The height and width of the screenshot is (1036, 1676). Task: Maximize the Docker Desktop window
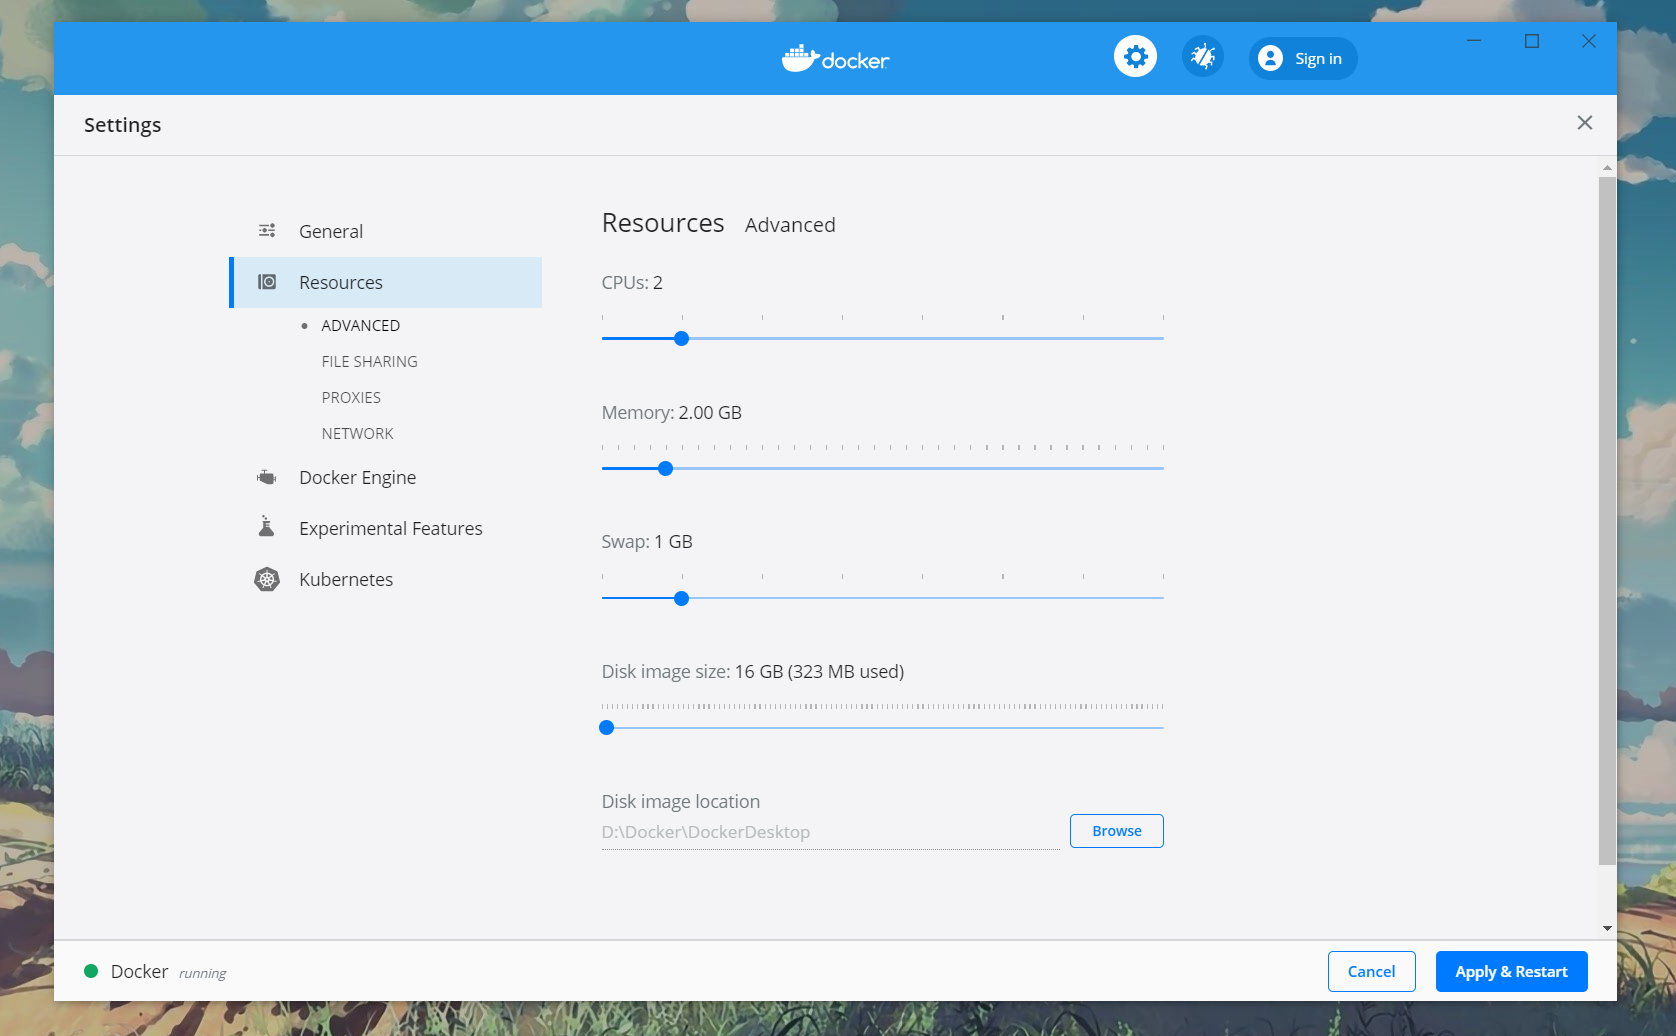pos(1532,41)
